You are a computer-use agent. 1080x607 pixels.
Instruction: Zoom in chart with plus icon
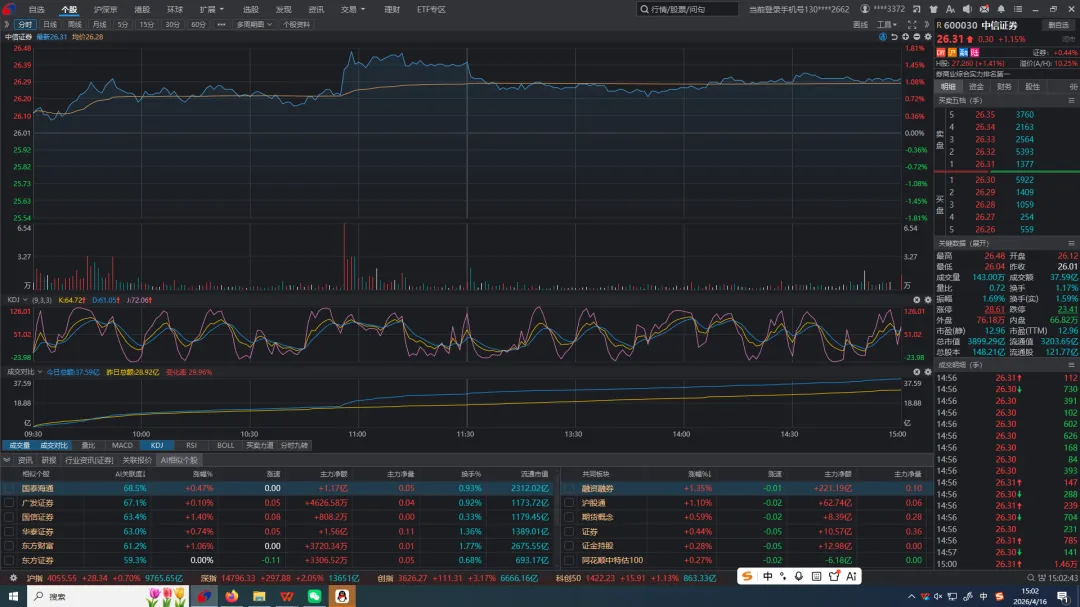[905, 37]
